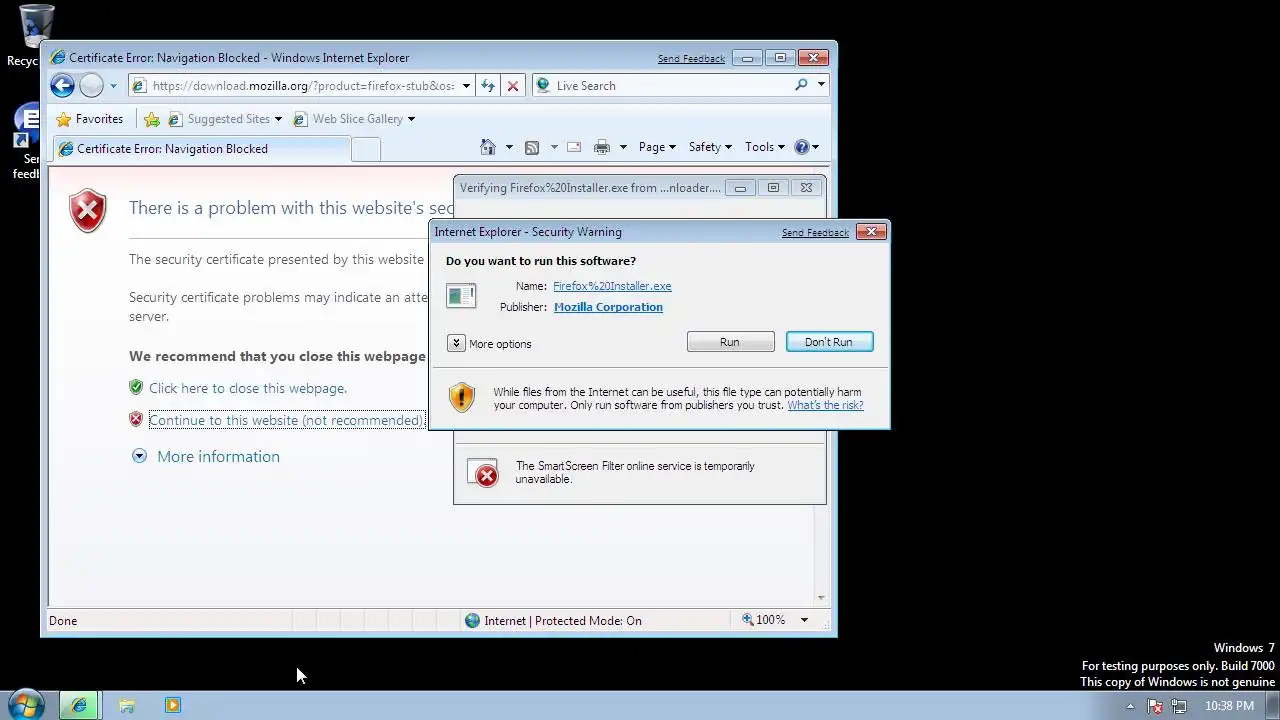Open the Safety menu
This screenshot has height=720, width=1280.
tap(710, 147)
